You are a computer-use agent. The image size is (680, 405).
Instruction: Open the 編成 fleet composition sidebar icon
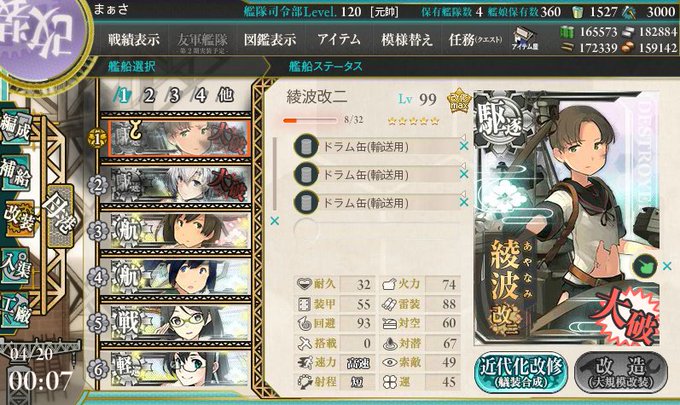(x=16, y=127)
